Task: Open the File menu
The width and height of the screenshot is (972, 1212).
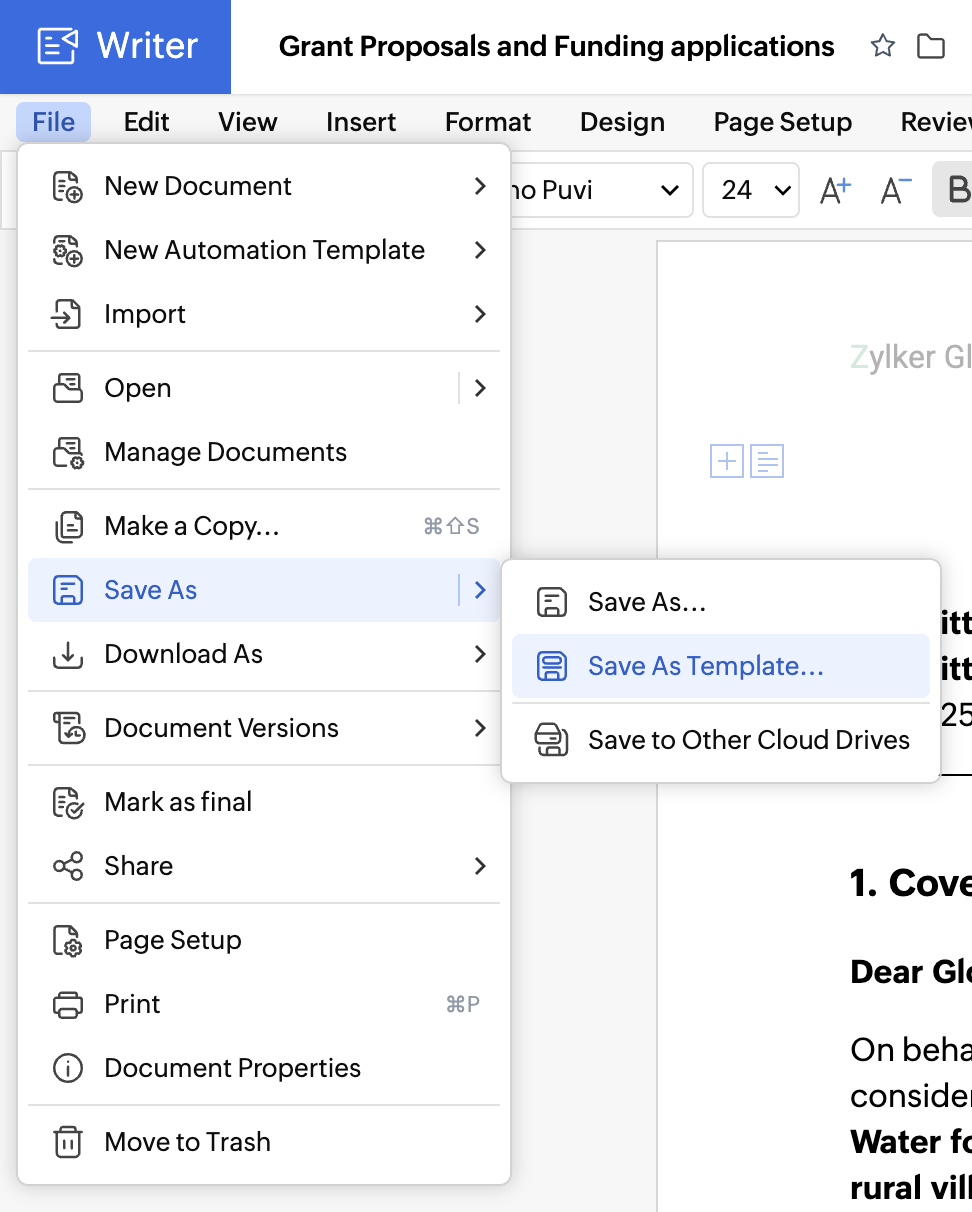Action: pyautogui.click(x=53, y=122)
